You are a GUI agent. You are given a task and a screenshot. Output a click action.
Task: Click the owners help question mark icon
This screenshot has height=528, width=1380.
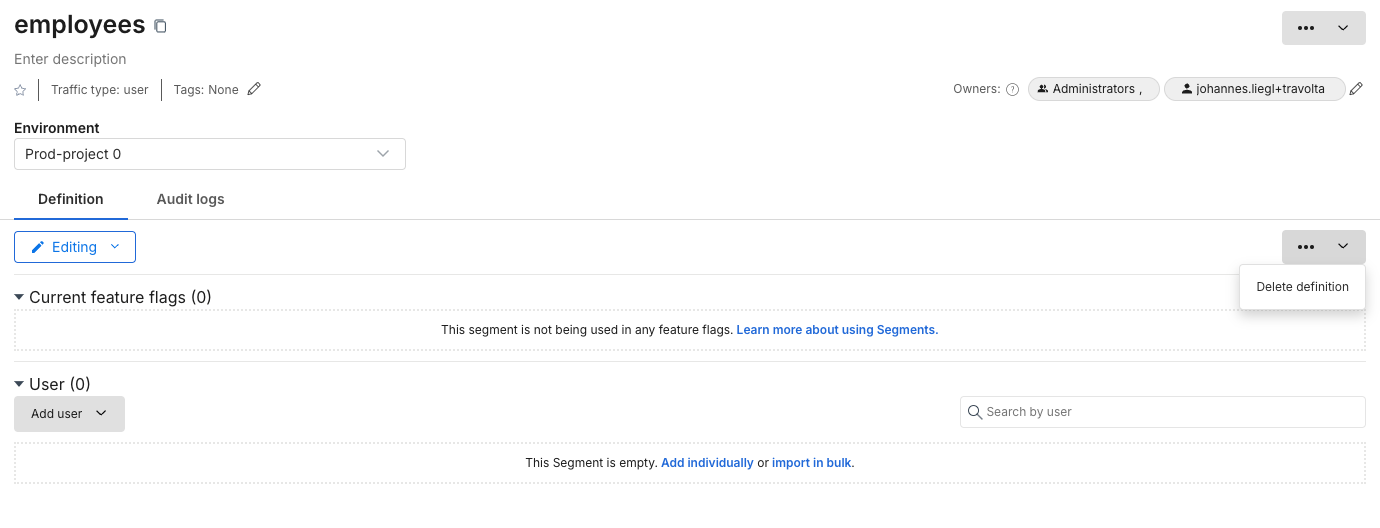[x=1012, y=89]
